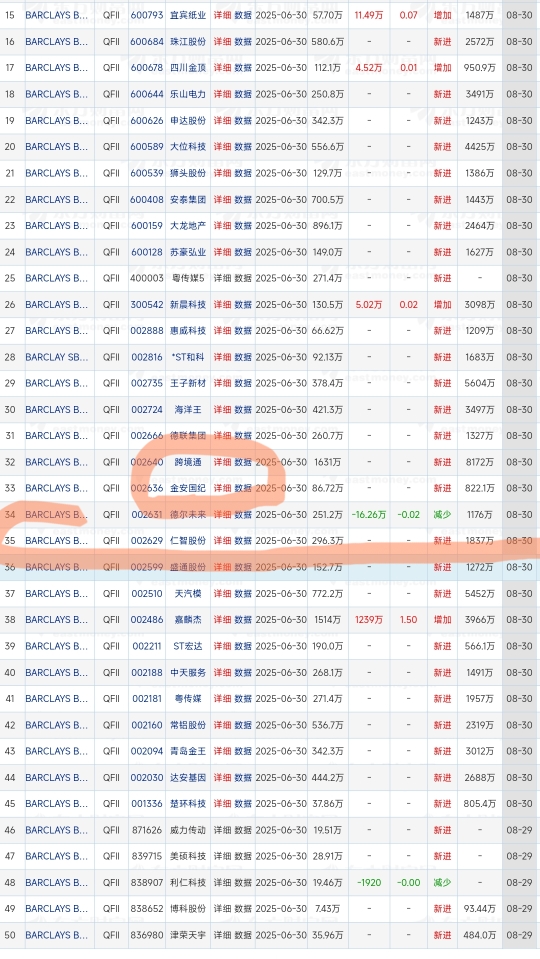
Task: Click 详细 in 惠威科技 row
Action: click(222, 331)
